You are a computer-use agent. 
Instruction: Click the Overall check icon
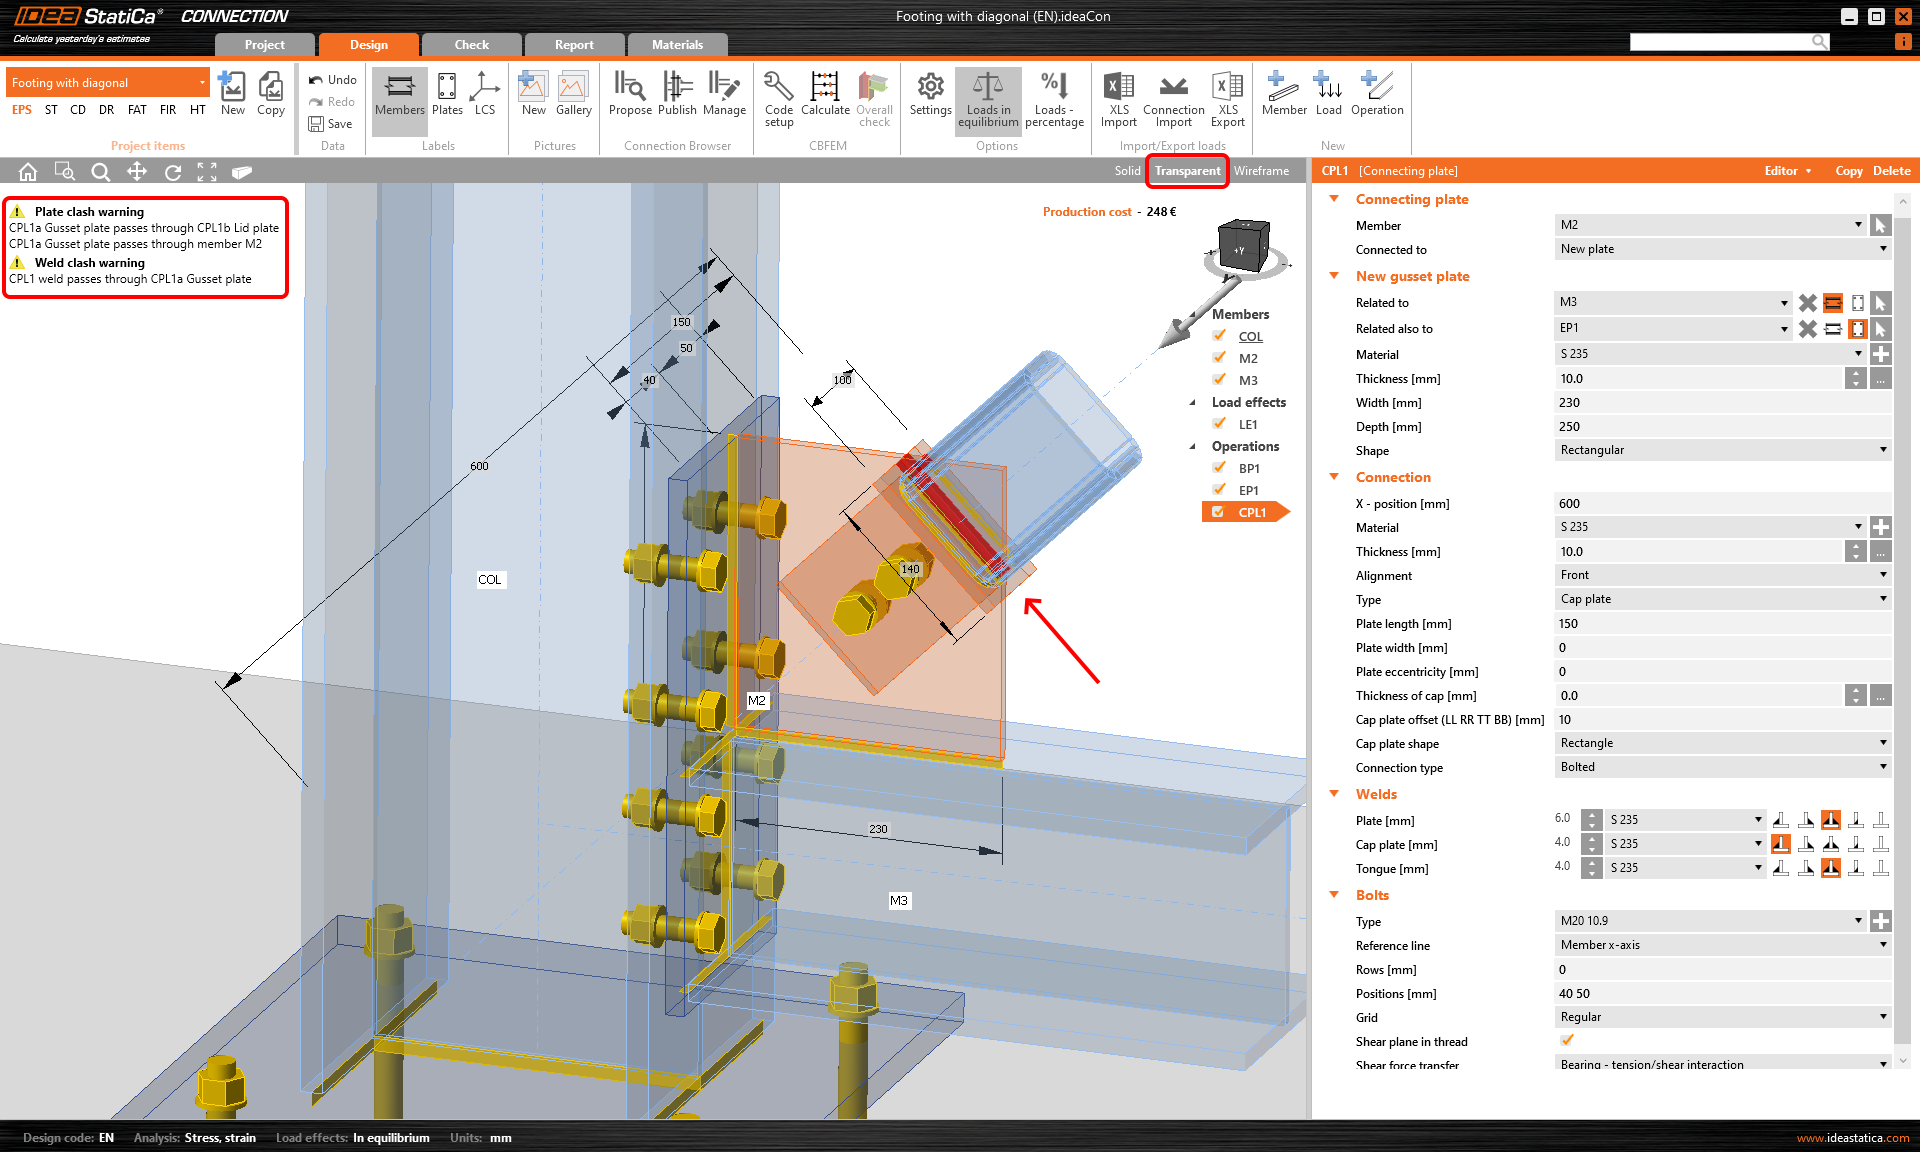873,97
